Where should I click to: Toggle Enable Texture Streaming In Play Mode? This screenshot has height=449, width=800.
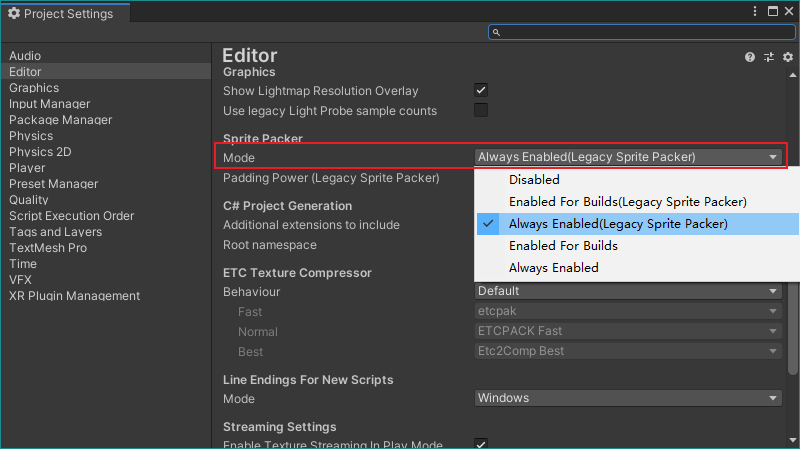pos(481,444)
